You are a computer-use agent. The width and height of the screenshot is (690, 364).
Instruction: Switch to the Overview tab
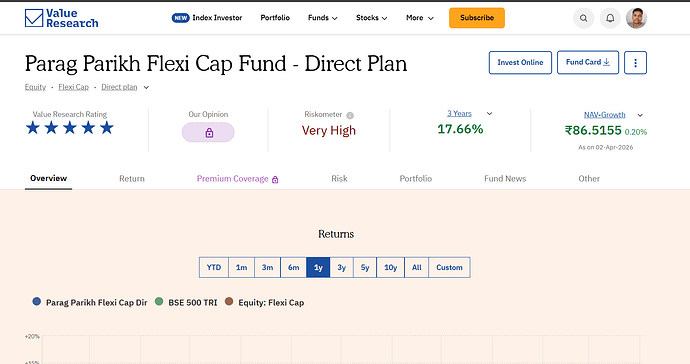tap(48, 178)
